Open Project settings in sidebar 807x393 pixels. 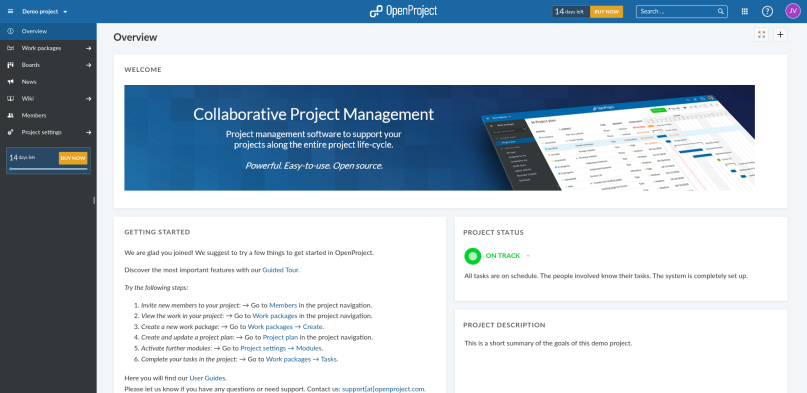pyautogui.click(x=41, y=132)
